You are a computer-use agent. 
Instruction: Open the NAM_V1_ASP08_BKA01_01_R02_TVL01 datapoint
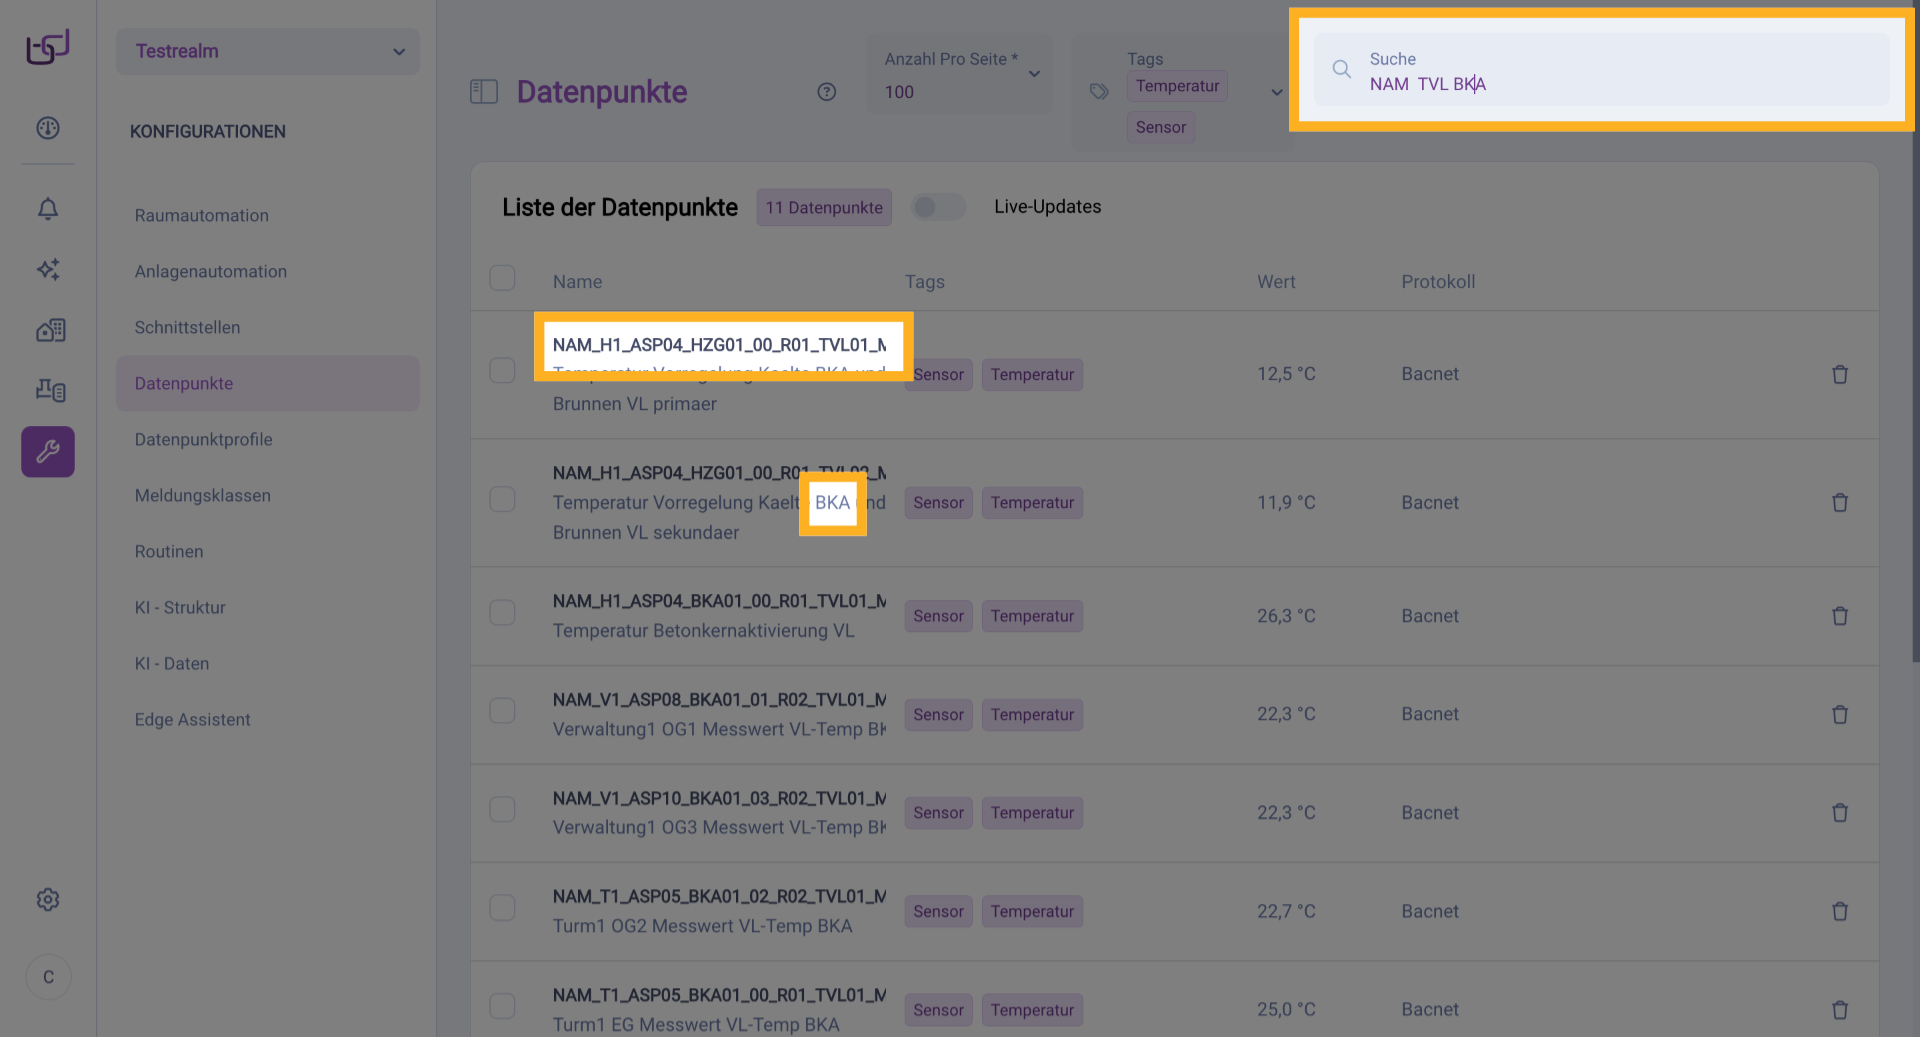click(x=719, y=700)
